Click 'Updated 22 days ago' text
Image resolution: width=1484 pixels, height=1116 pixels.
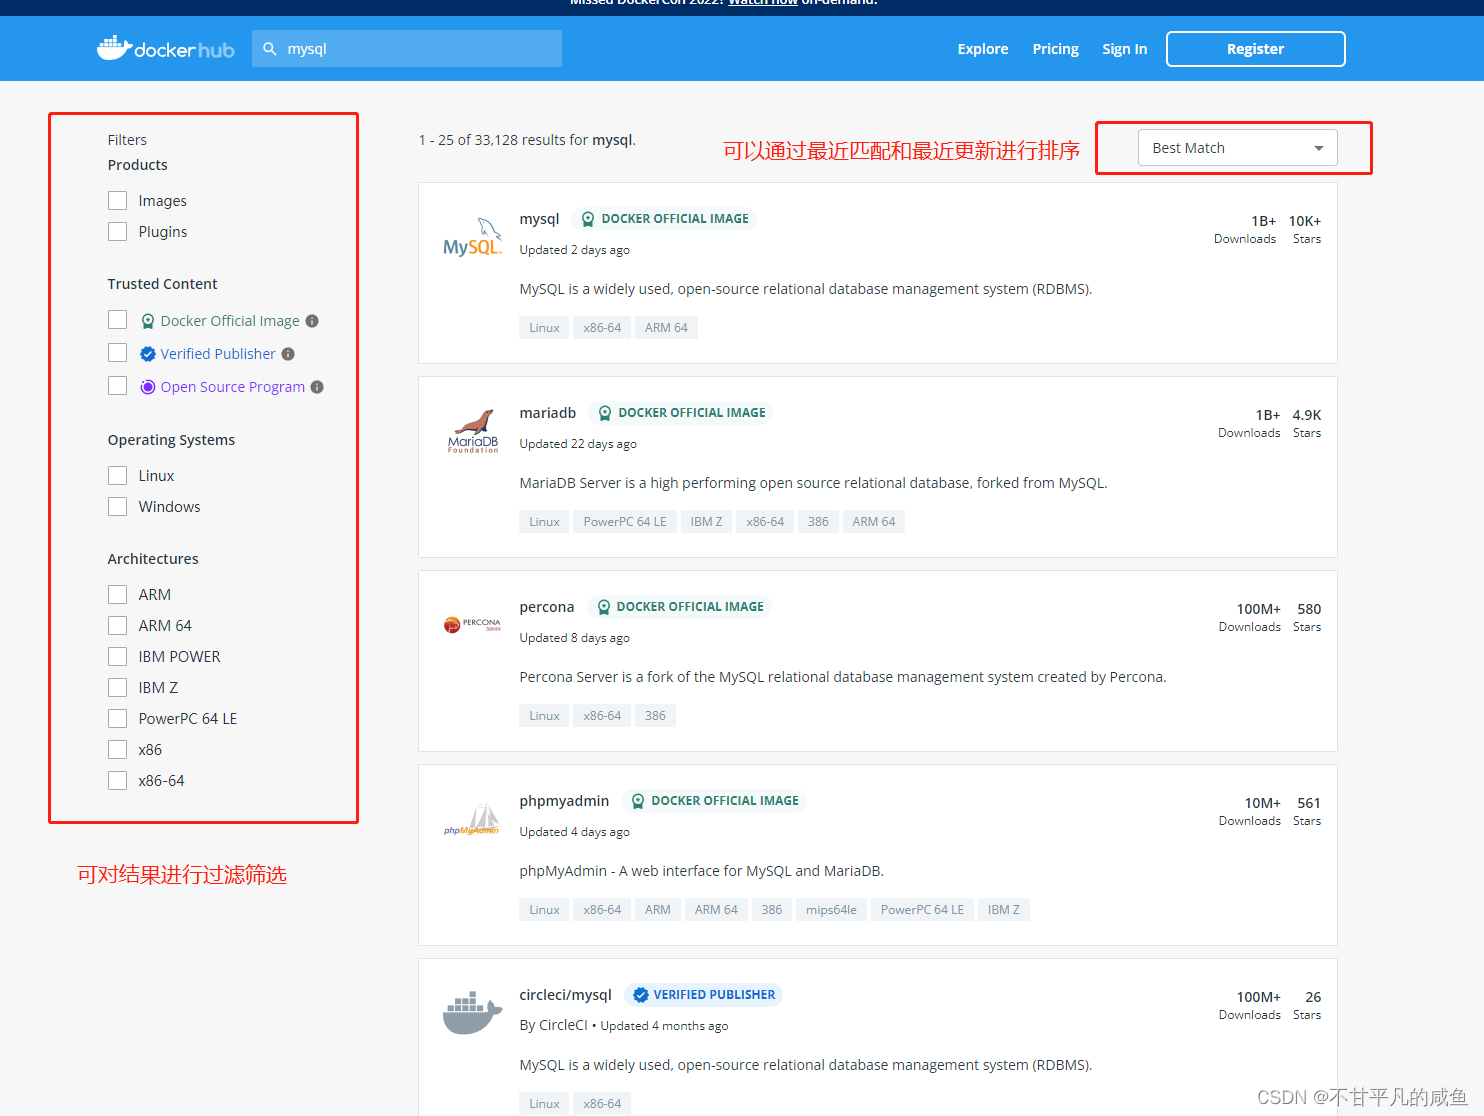(578, 444)
